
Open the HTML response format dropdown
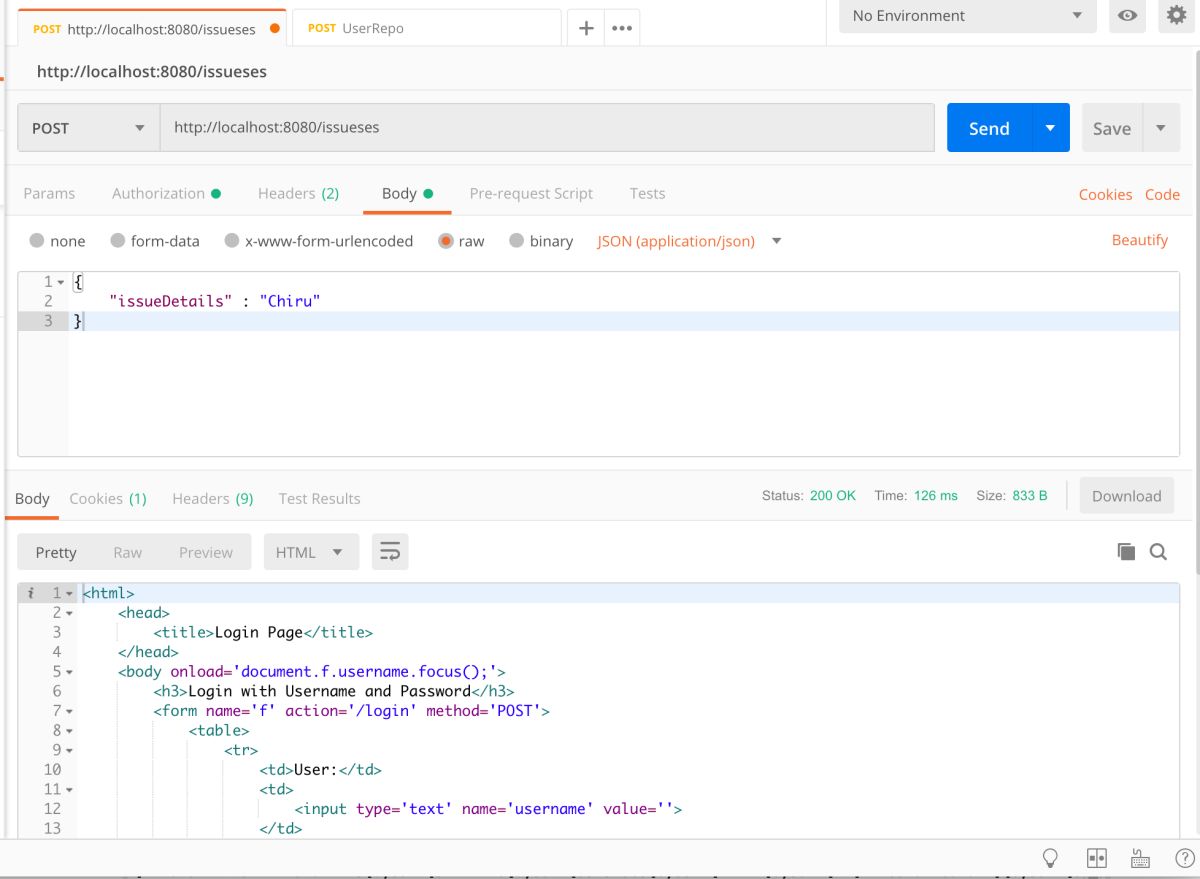tap(311, 552)
